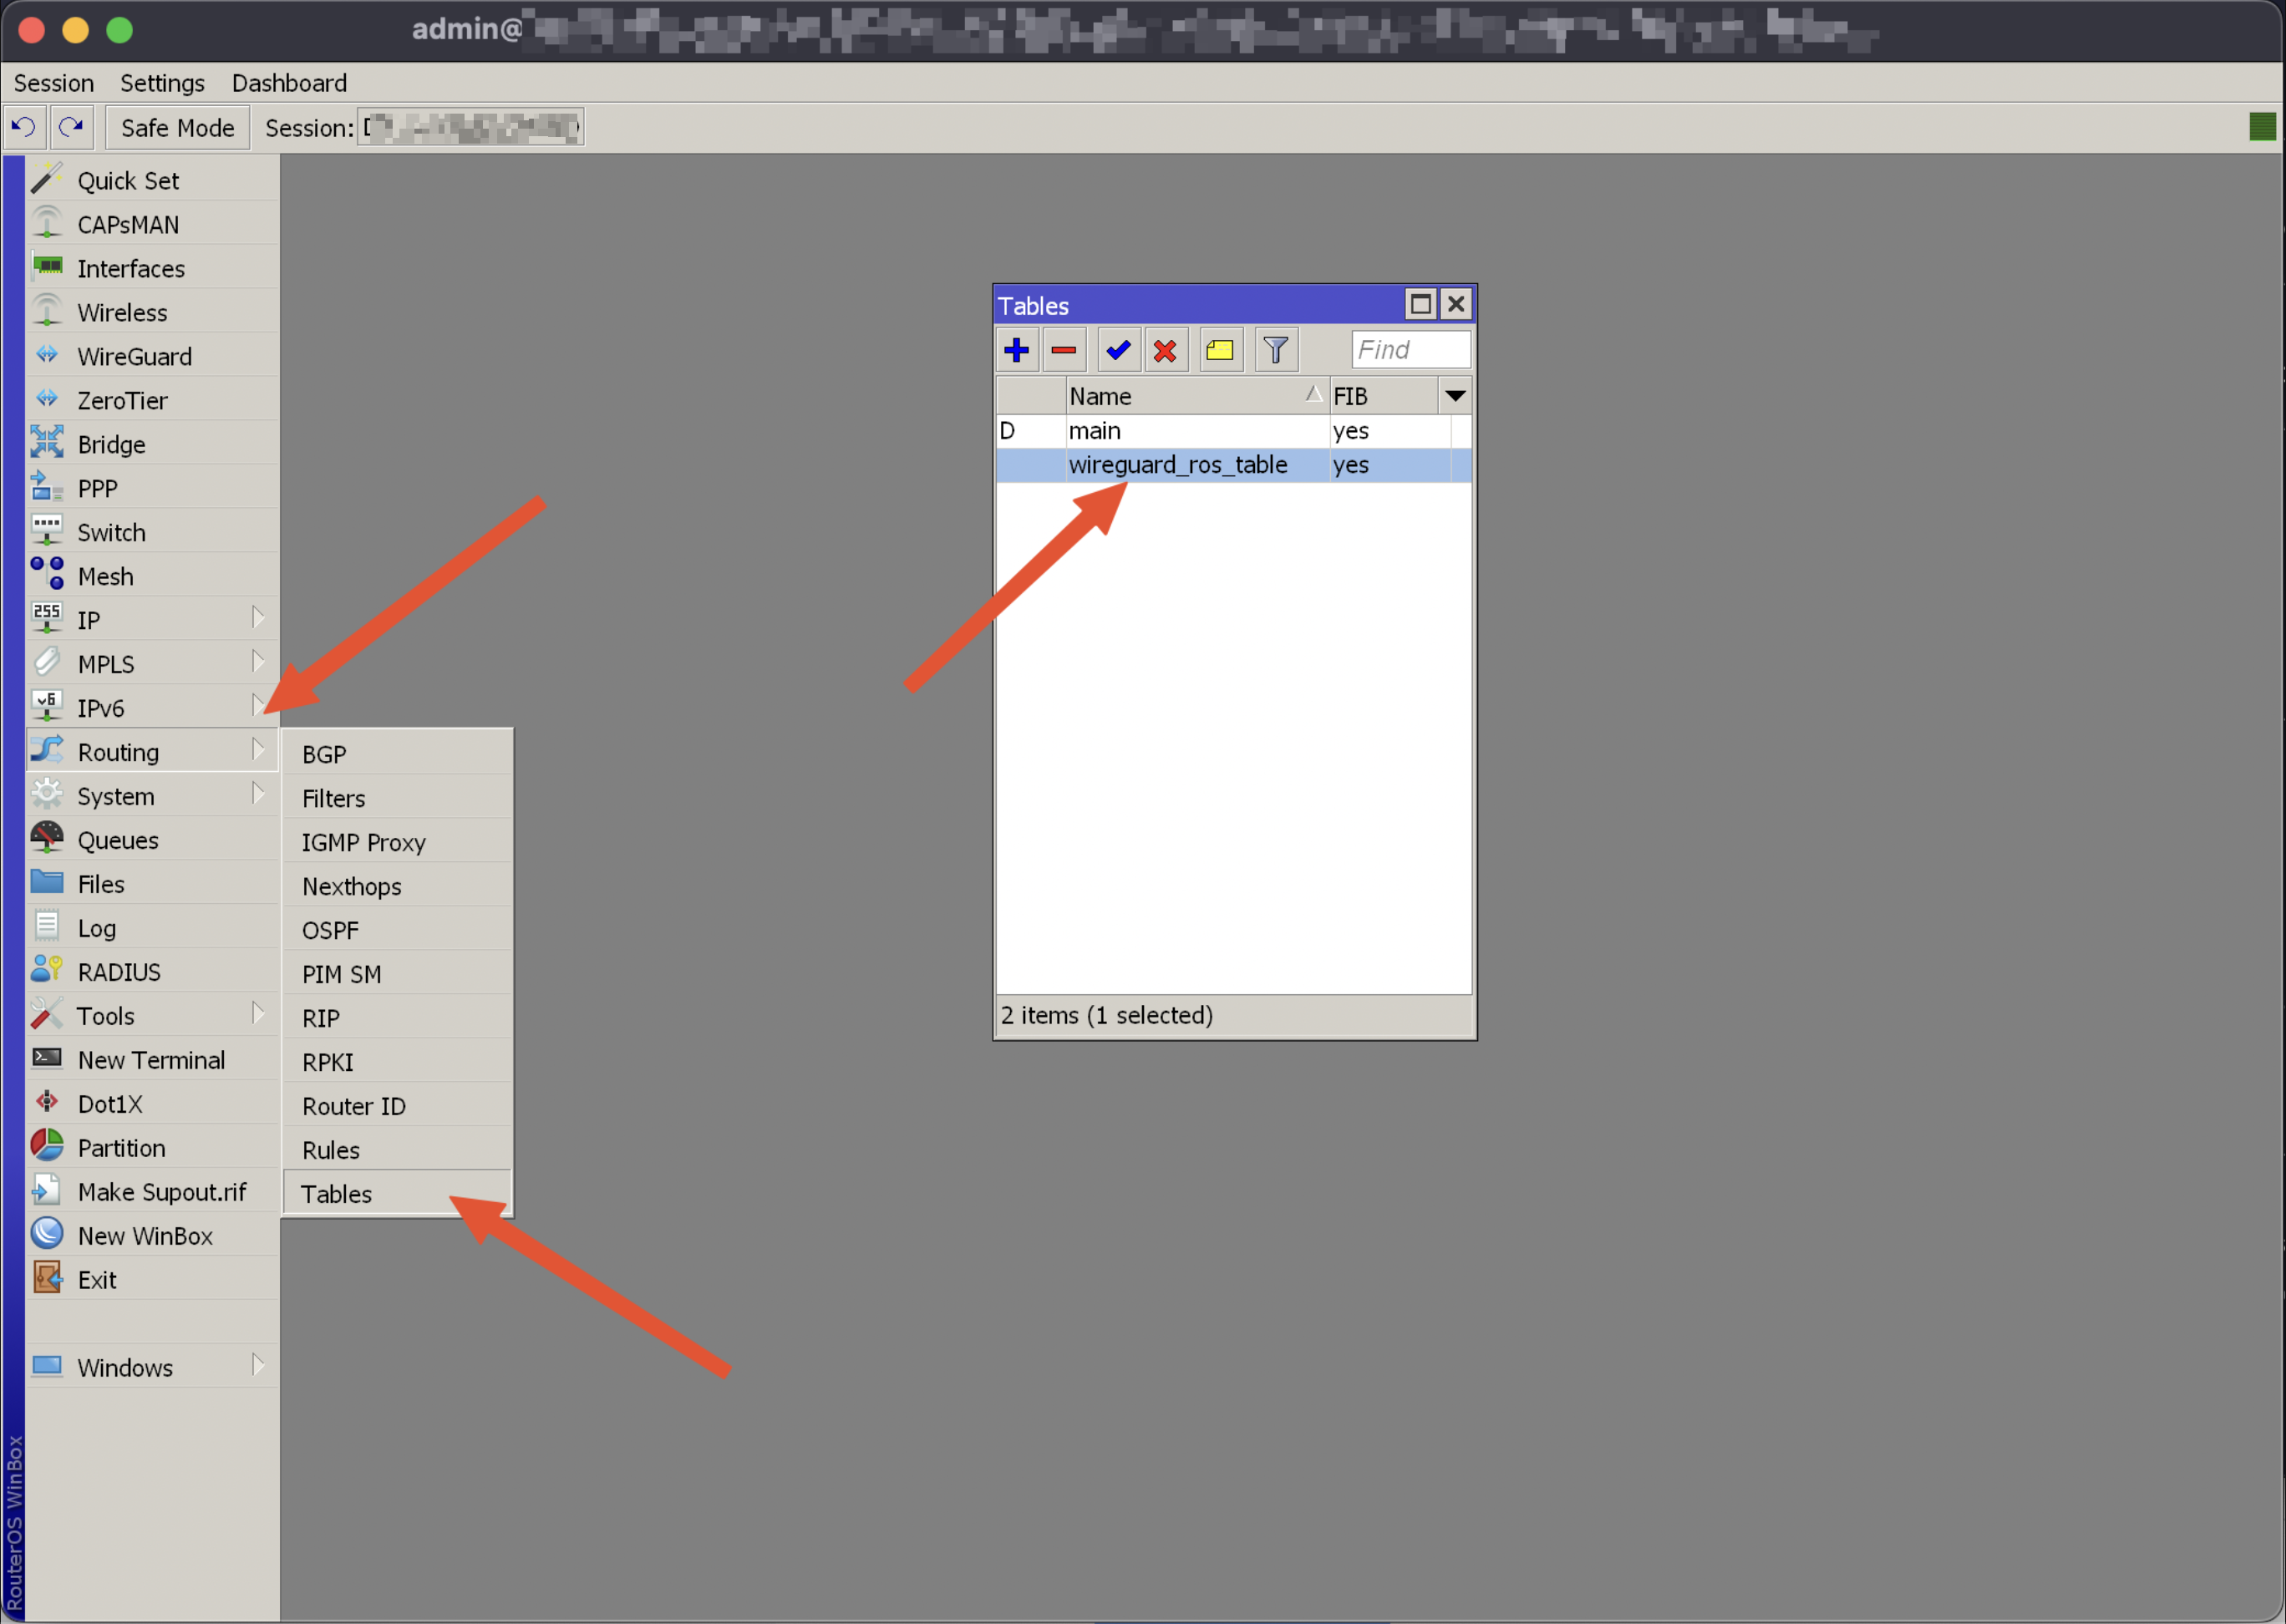The width and height of the screenshot is (2286, 1624).
Task: Click the blue checkmark enable icon
Action: (x=1118, y=350)
